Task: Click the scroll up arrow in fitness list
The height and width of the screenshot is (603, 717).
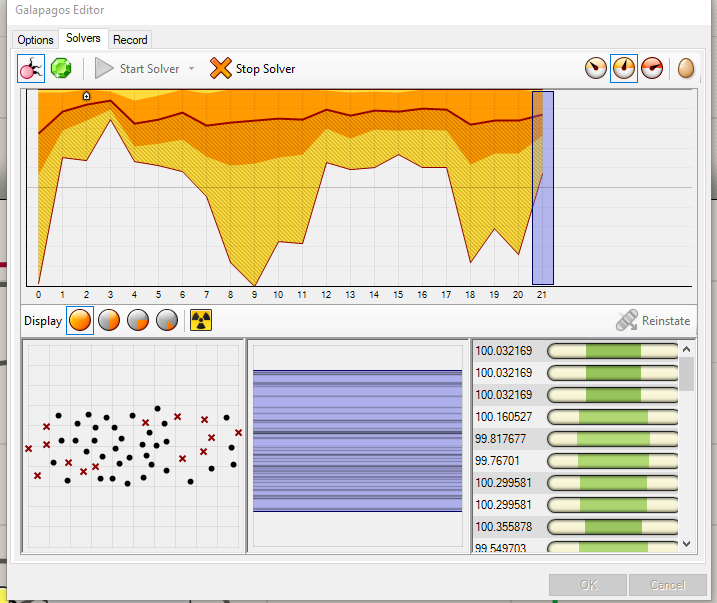Action: 686,350
